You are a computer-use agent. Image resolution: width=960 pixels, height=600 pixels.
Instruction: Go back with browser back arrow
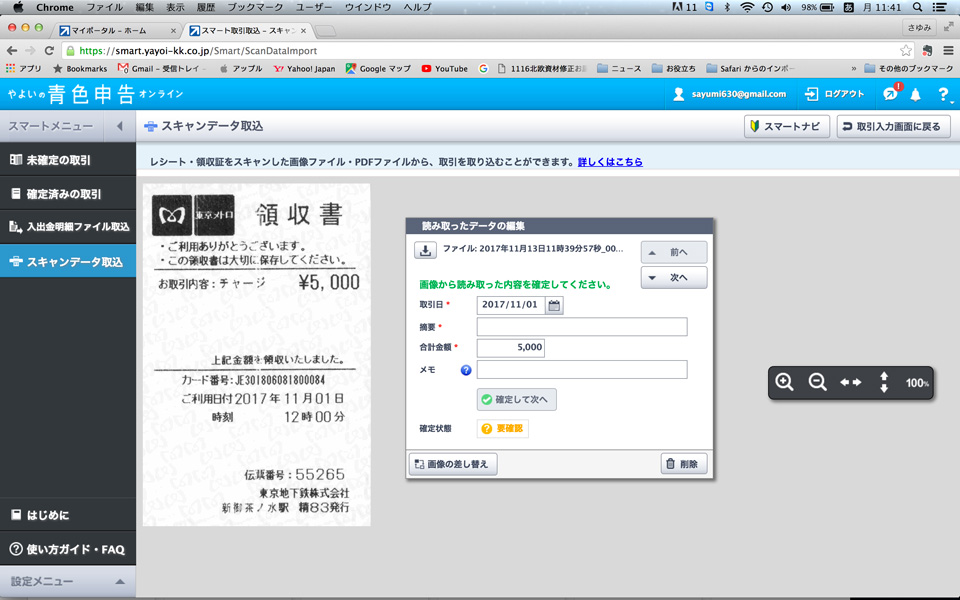pos(12,51)
